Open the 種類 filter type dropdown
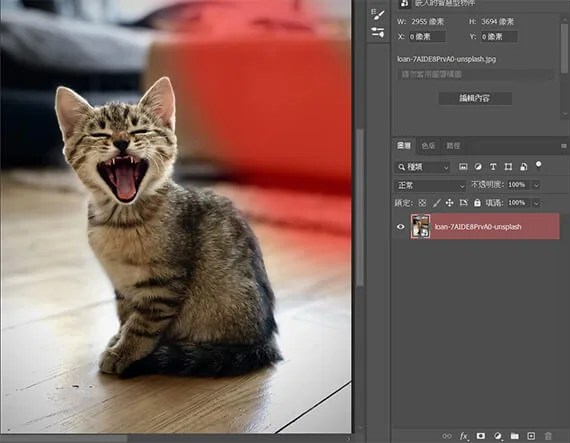The width and height of the screenshot is (570, 443). point(422,167)
